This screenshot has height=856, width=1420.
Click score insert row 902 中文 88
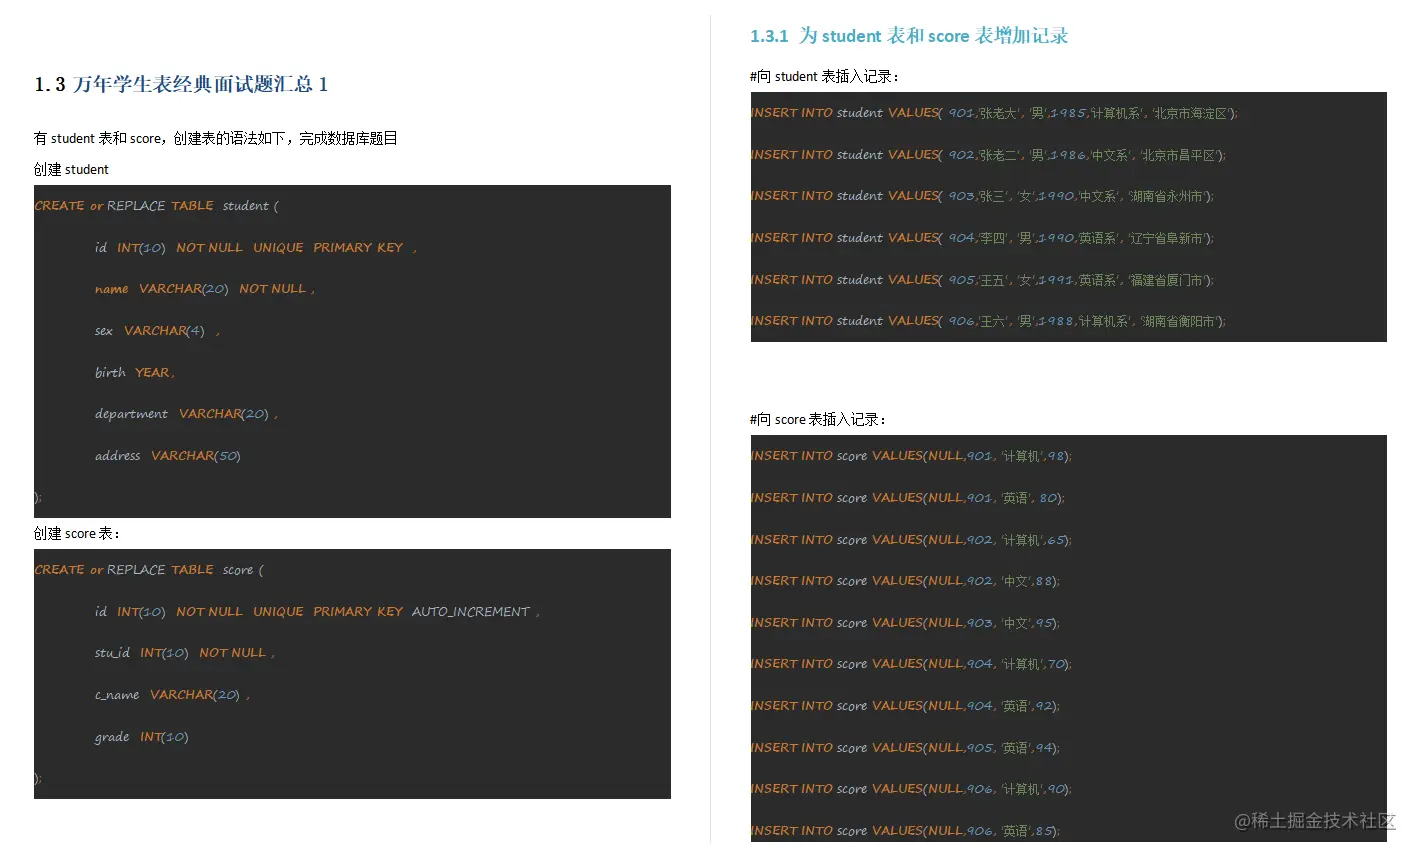pos(906,581)
